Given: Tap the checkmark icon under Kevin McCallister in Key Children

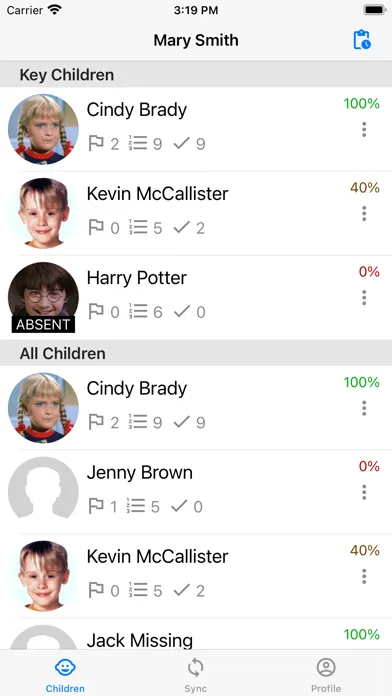Looking at the screenshot, I should [182, 228].
